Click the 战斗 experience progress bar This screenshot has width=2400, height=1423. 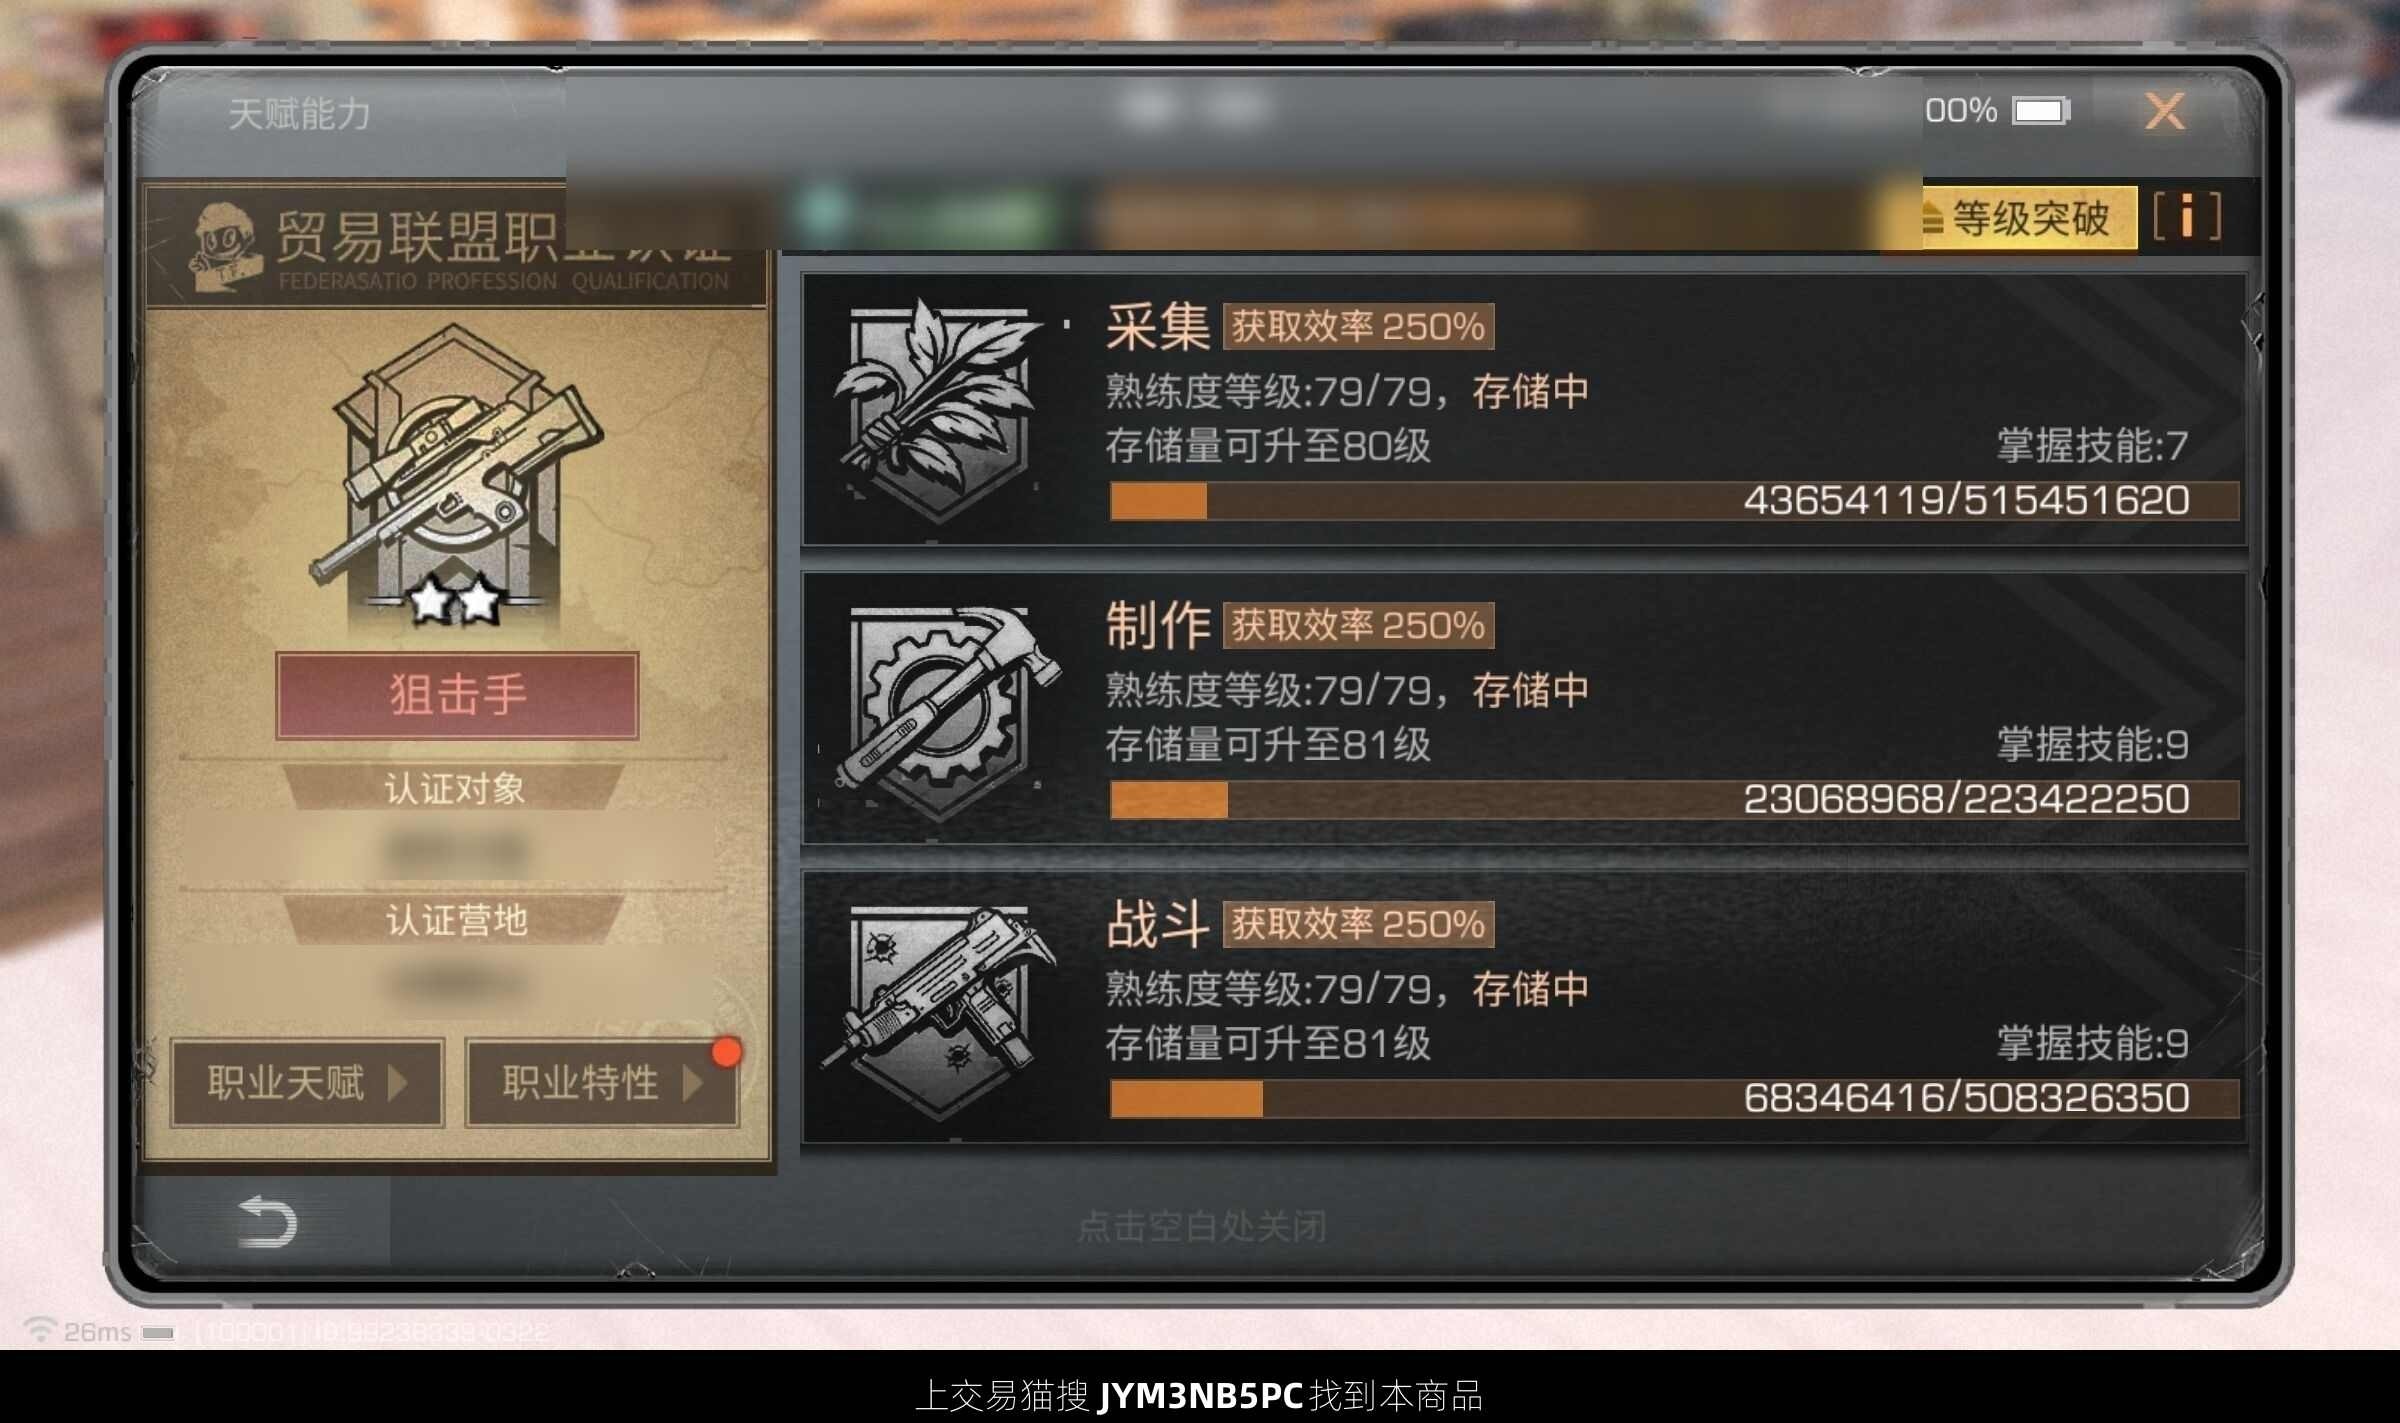coord(1673,1098)
